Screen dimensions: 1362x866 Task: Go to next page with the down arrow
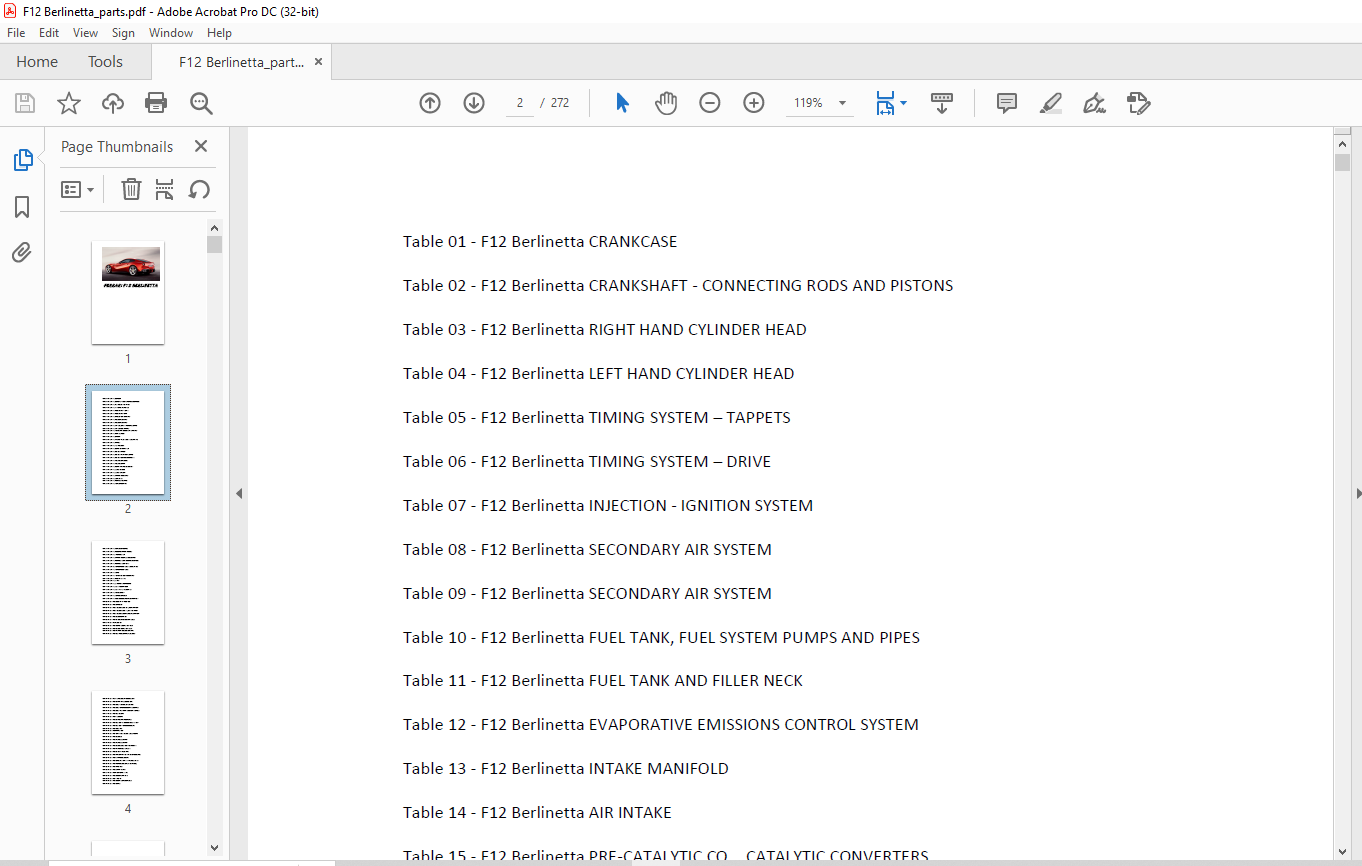click(474, 103)
